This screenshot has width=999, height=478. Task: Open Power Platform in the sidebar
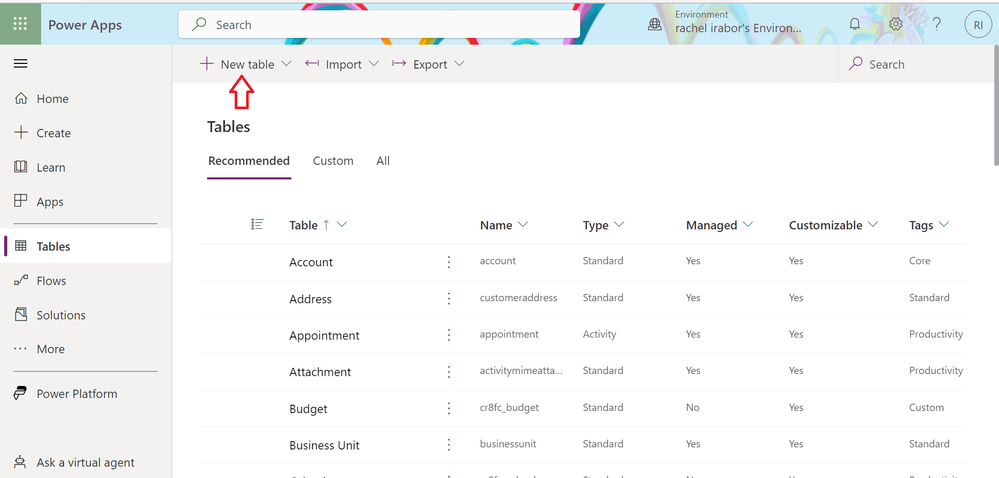tap(85, 394)
